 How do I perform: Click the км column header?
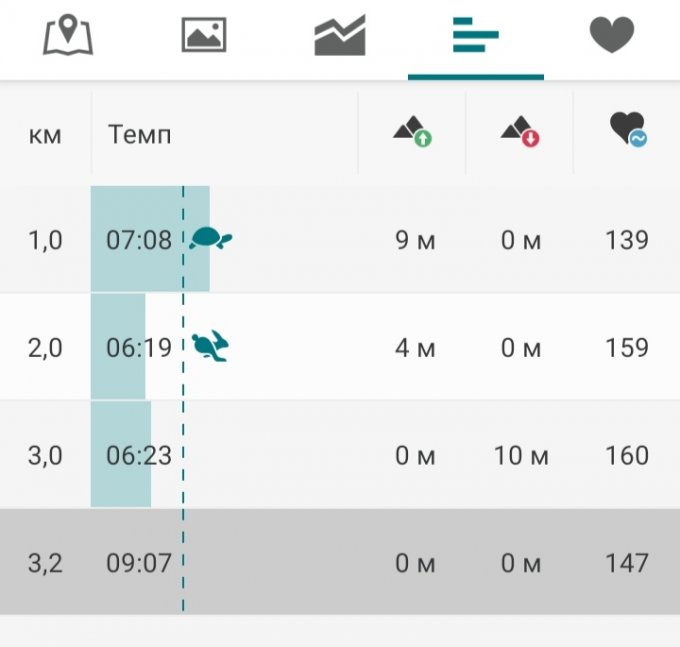45,134
